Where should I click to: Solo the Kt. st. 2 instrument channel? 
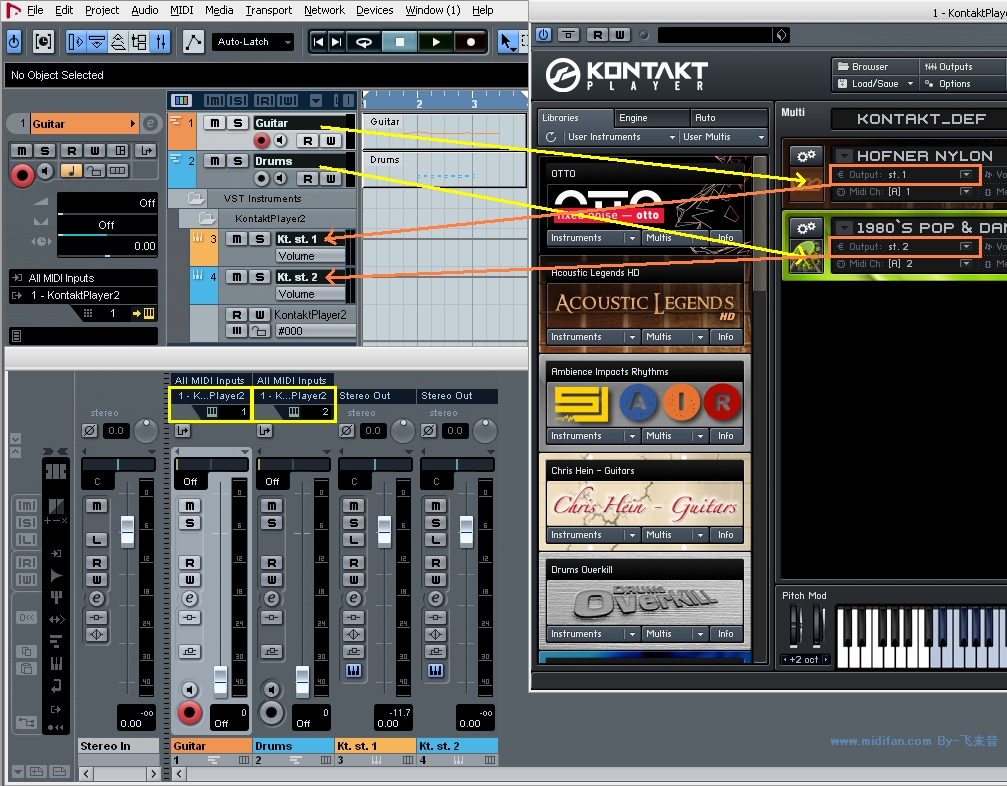260,277
